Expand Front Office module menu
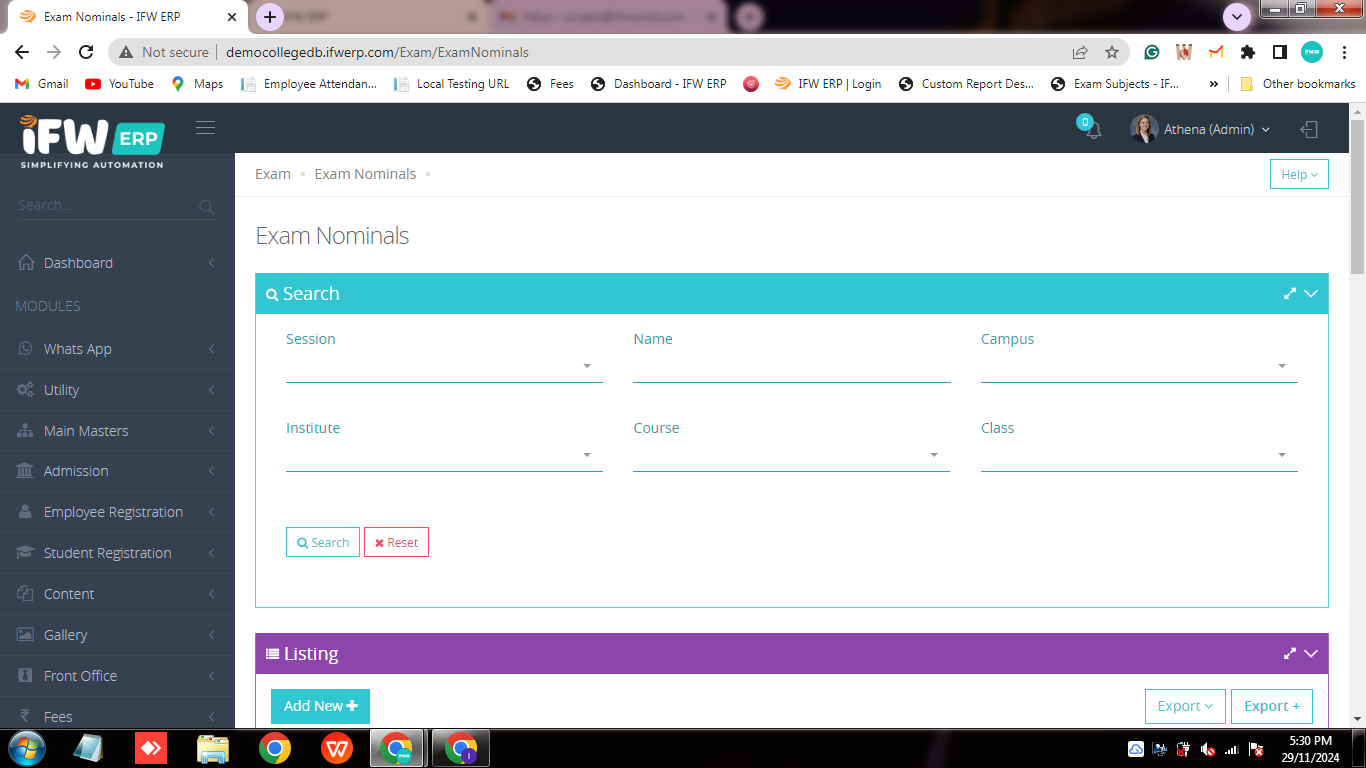The image size is (1366, 768). (117, 676)
